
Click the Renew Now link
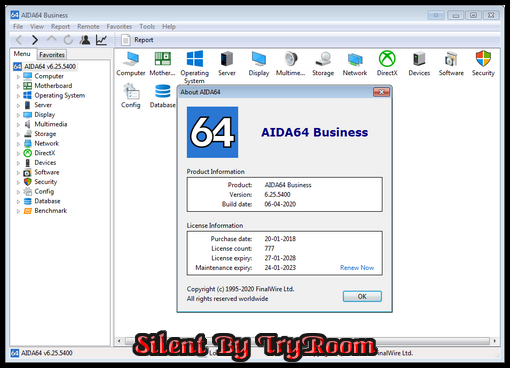click(357, 268)
